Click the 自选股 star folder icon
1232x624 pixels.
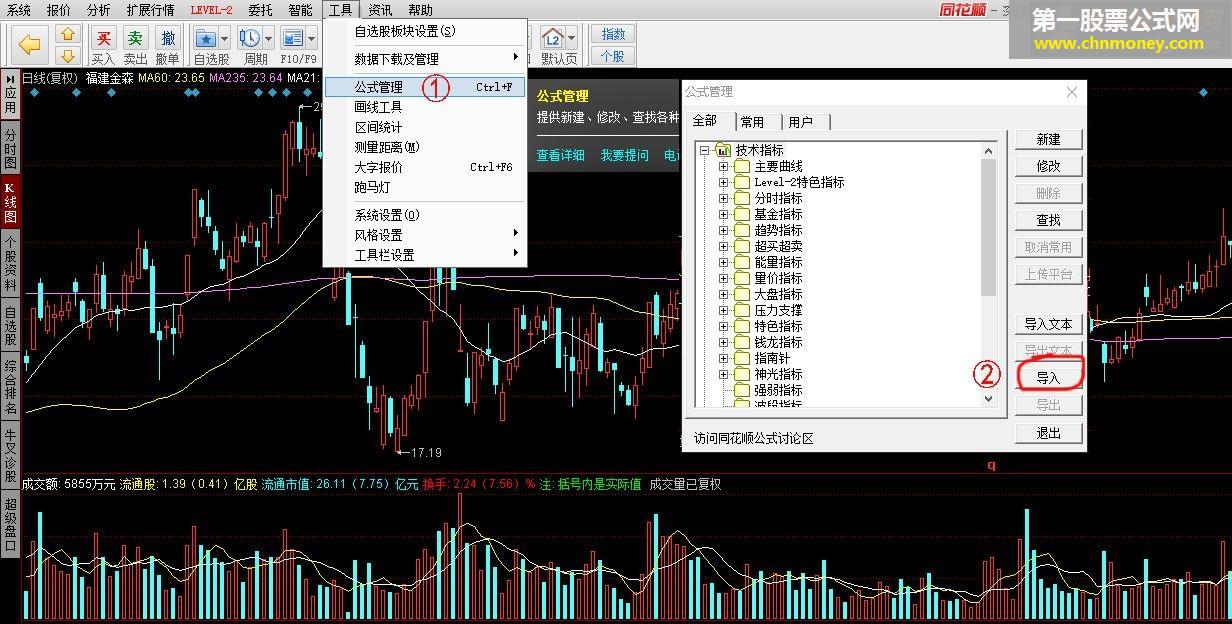pyautogui.click(x=206, y=38)
